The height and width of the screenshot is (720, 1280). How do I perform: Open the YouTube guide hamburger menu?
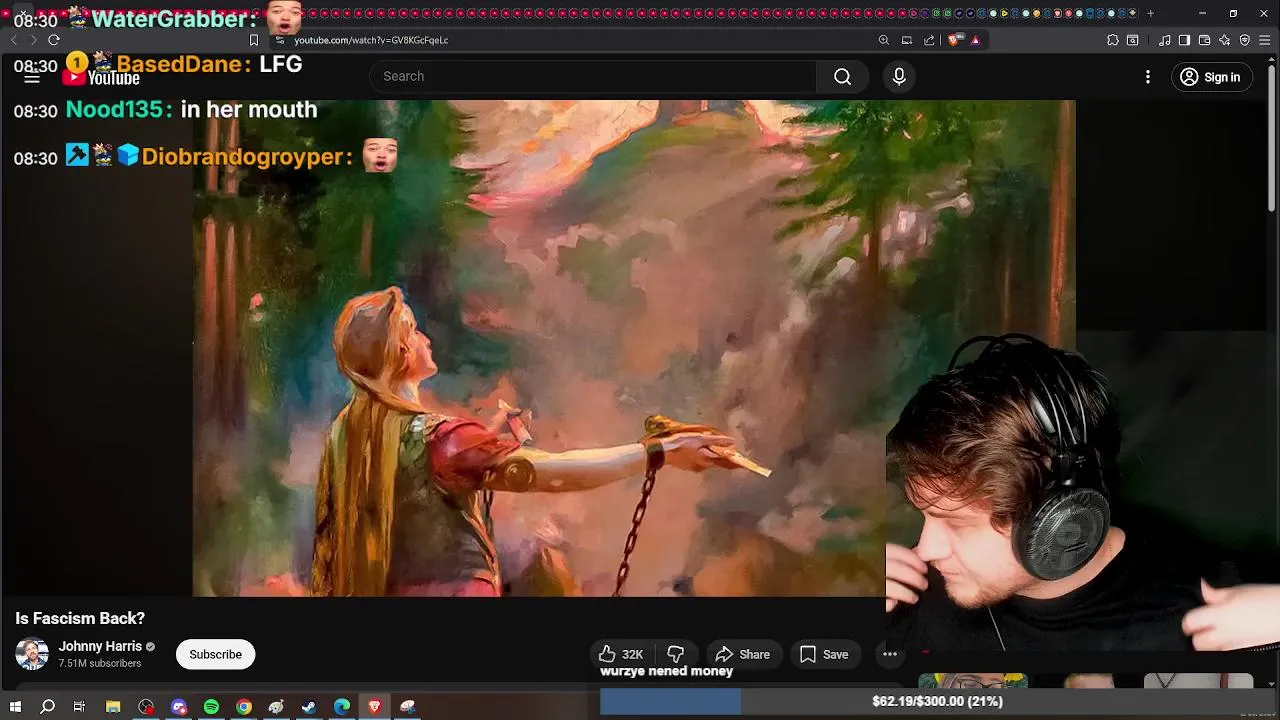point(32,77)
